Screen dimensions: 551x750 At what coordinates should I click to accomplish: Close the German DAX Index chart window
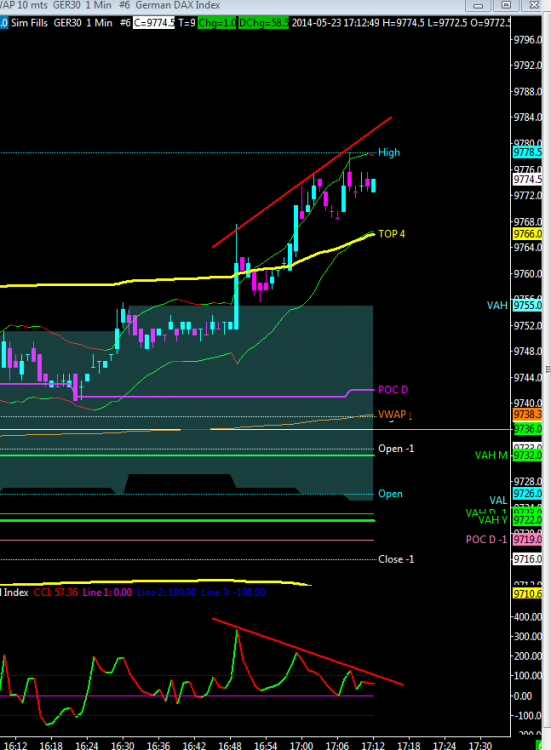(x=534, y=5)
